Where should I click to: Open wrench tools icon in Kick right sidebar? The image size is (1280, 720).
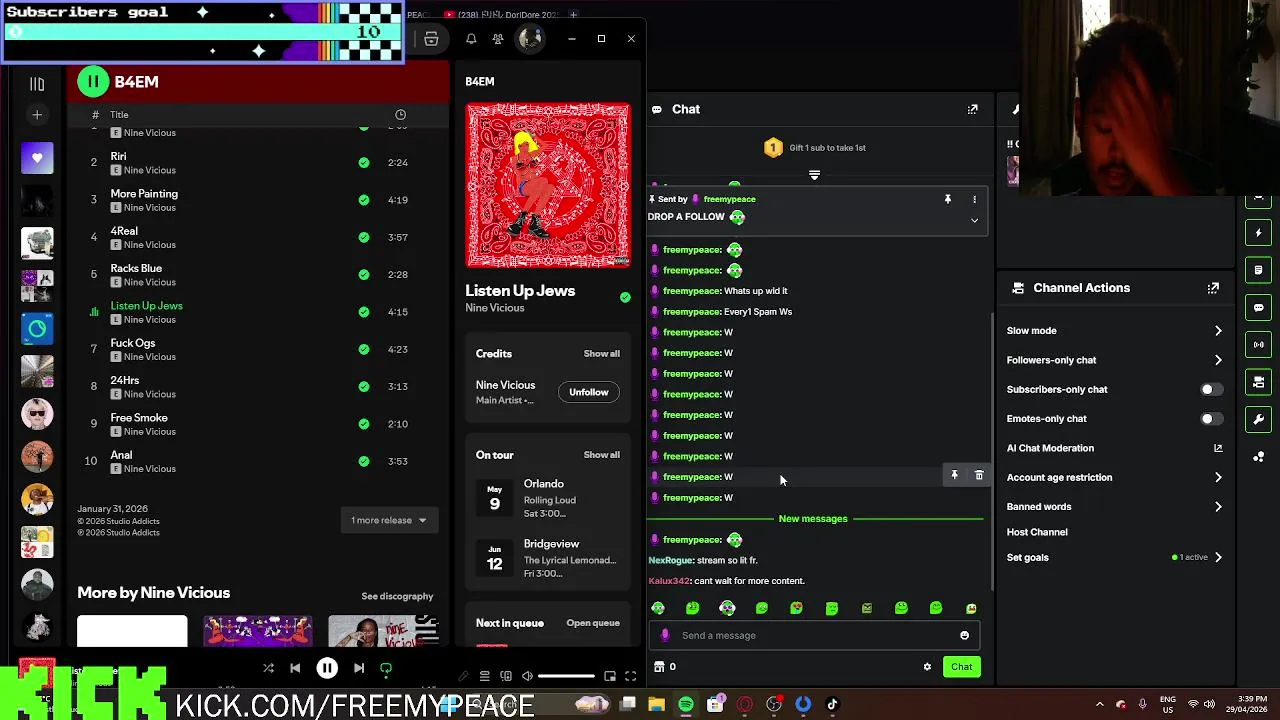tap(1258, 419)
